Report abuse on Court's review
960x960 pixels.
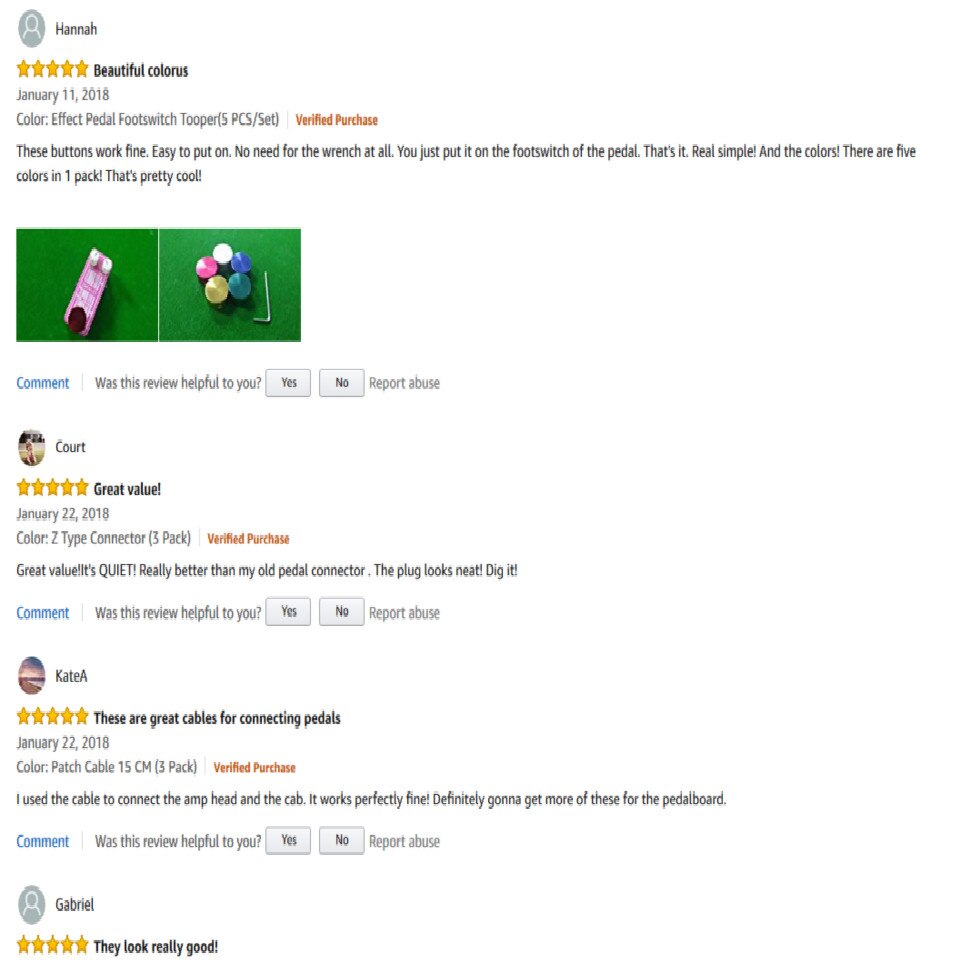[x=404, y=613]
